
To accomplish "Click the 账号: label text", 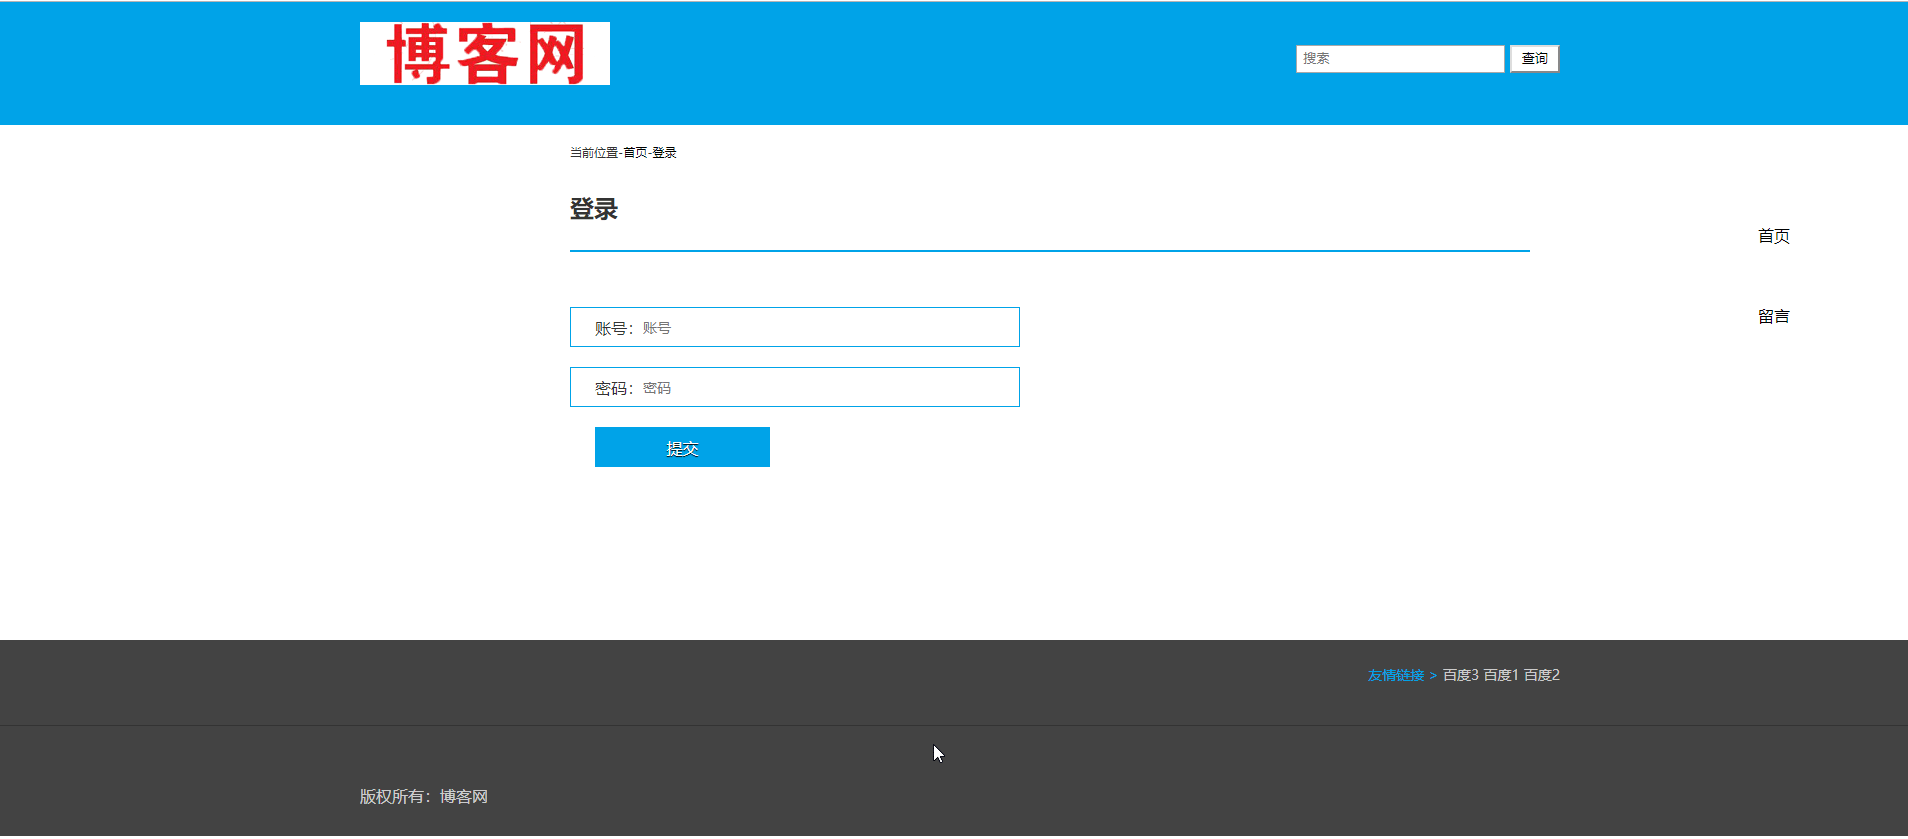I will 613,329.
